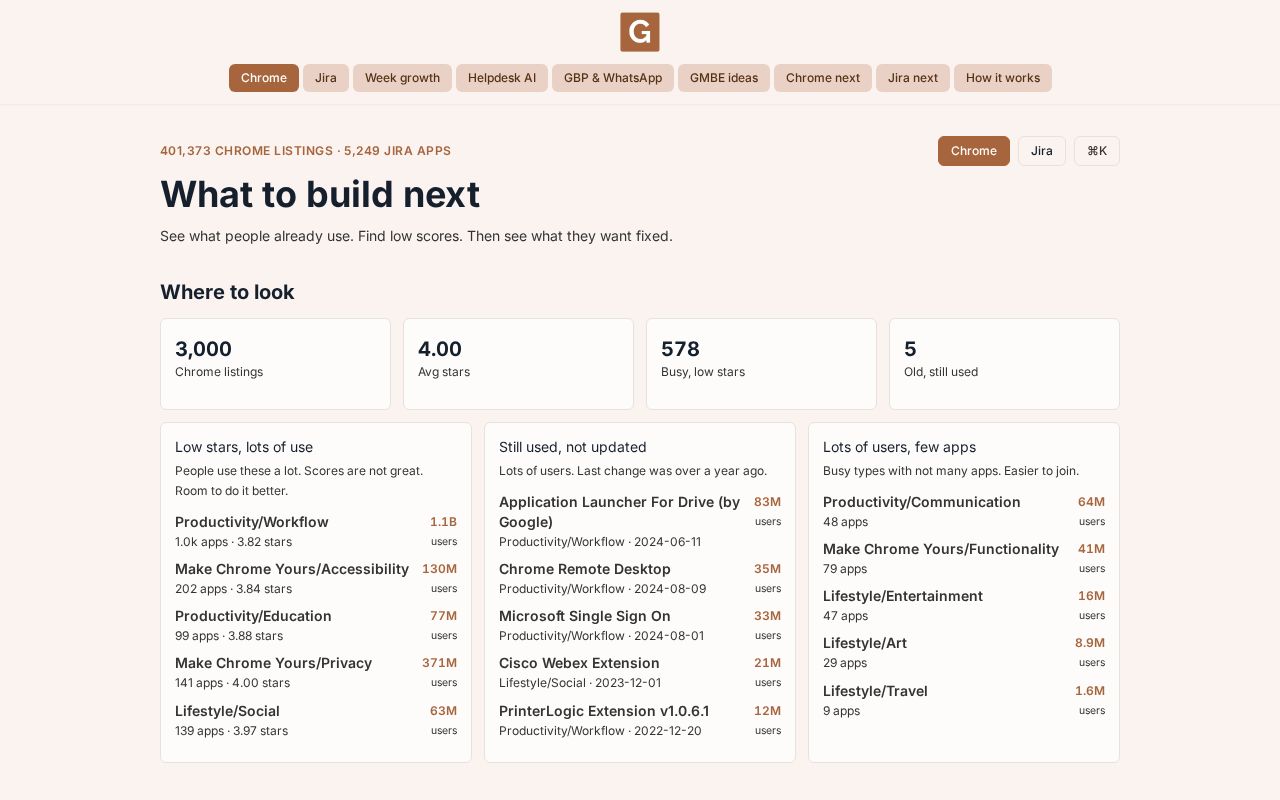
Task: Click the G logo icon
Action: (640, 32)
